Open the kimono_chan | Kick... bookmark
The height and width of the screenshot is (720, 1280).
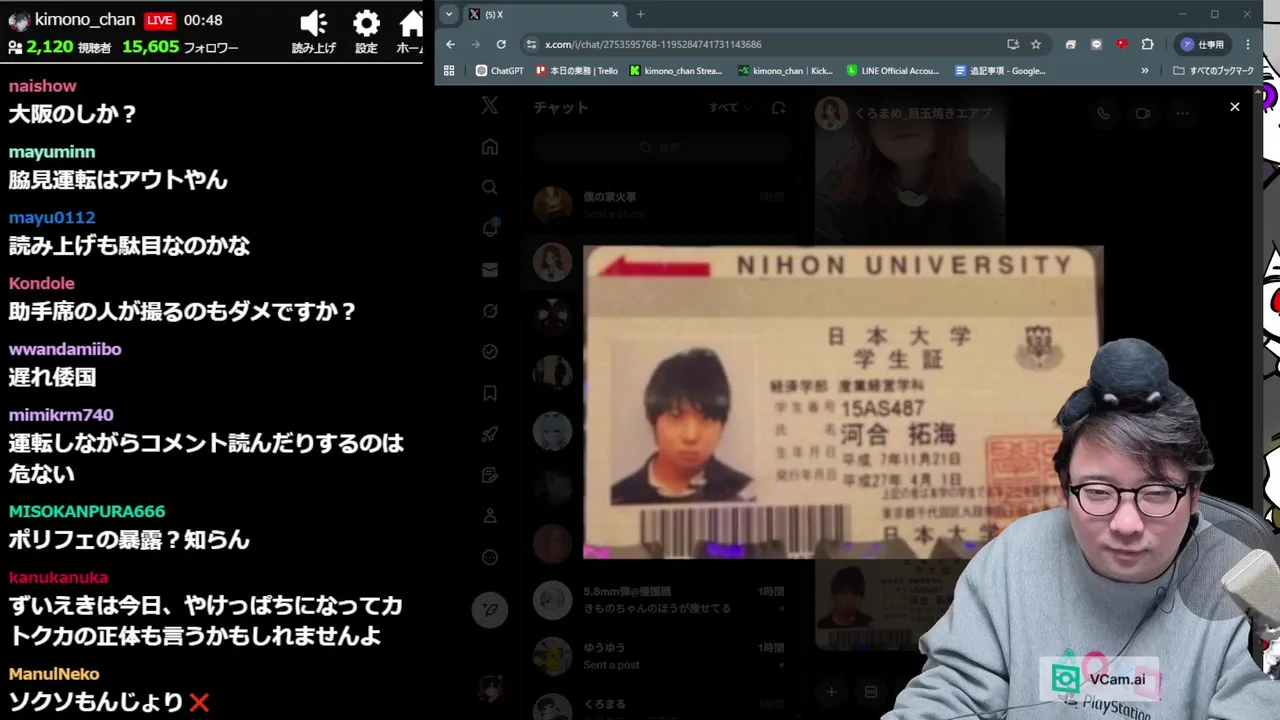point(785,71)
